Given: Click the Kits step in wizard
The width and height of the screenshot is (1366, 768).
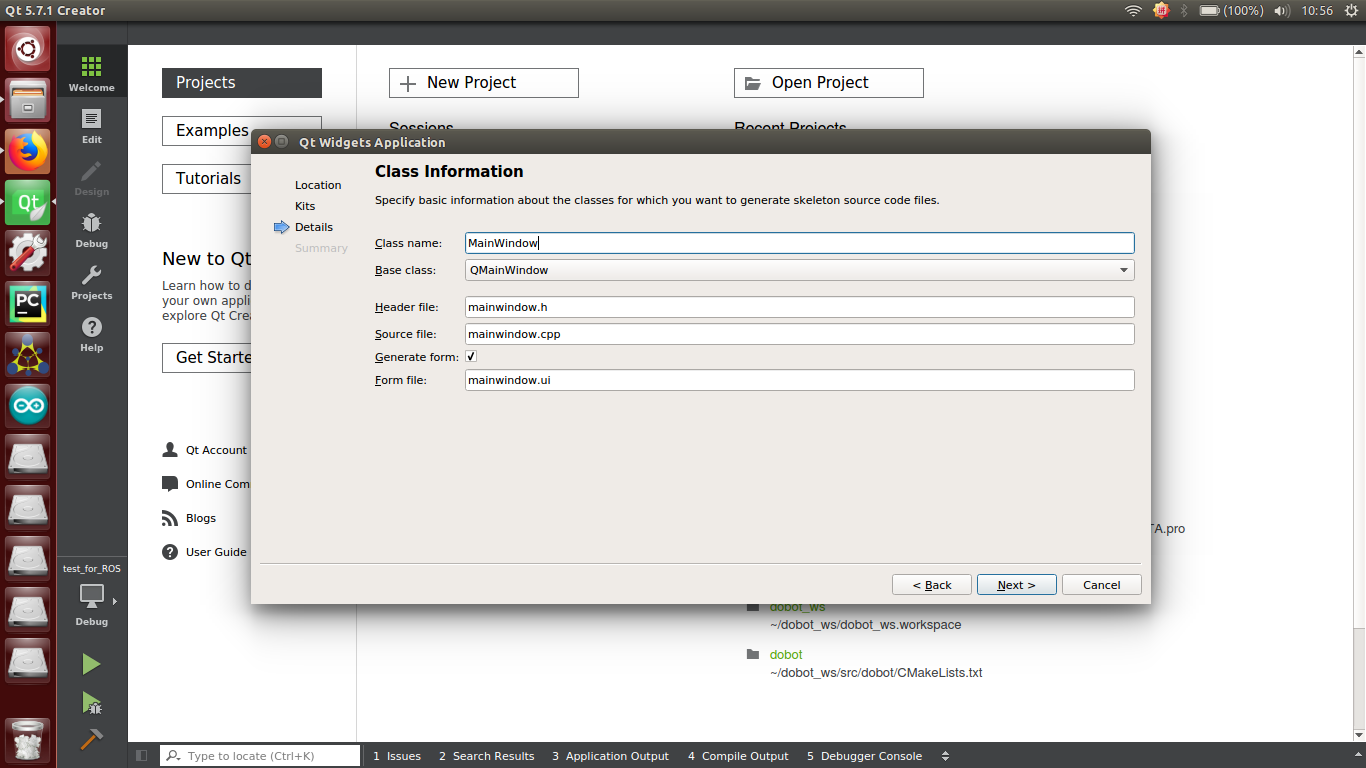Looking at the screenshot, I should 305,206.
